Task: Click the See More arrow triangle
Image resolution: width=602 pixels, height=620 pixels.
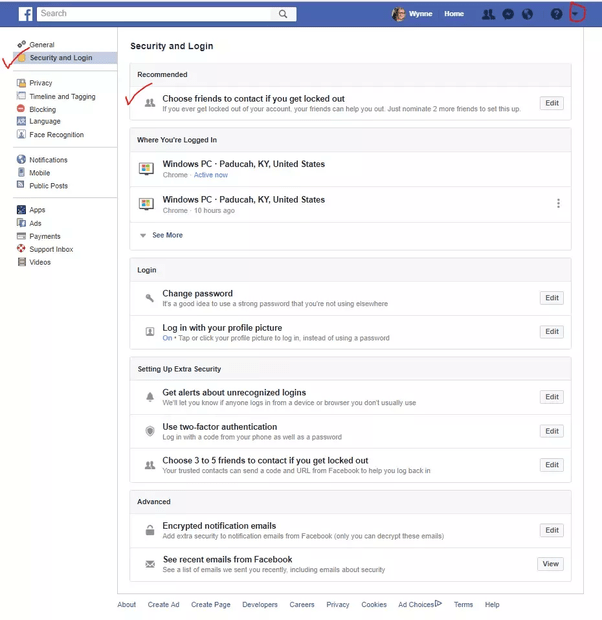Action: [x=143, y=236]
